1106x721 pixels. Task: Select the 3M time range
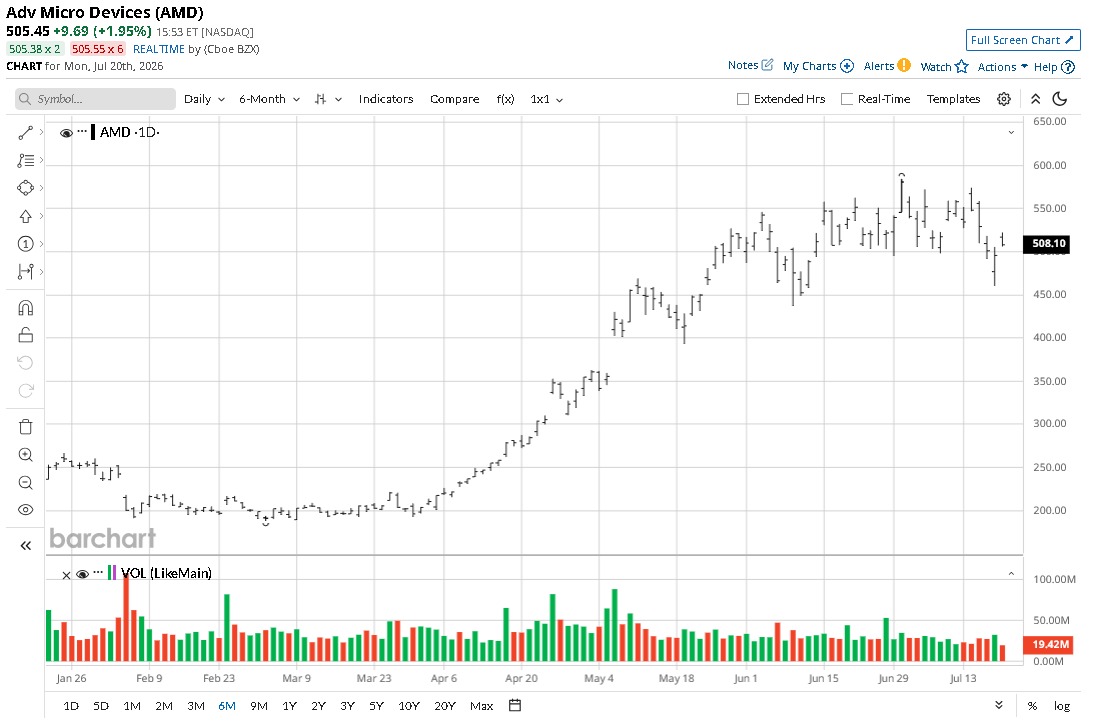(196, 705)
